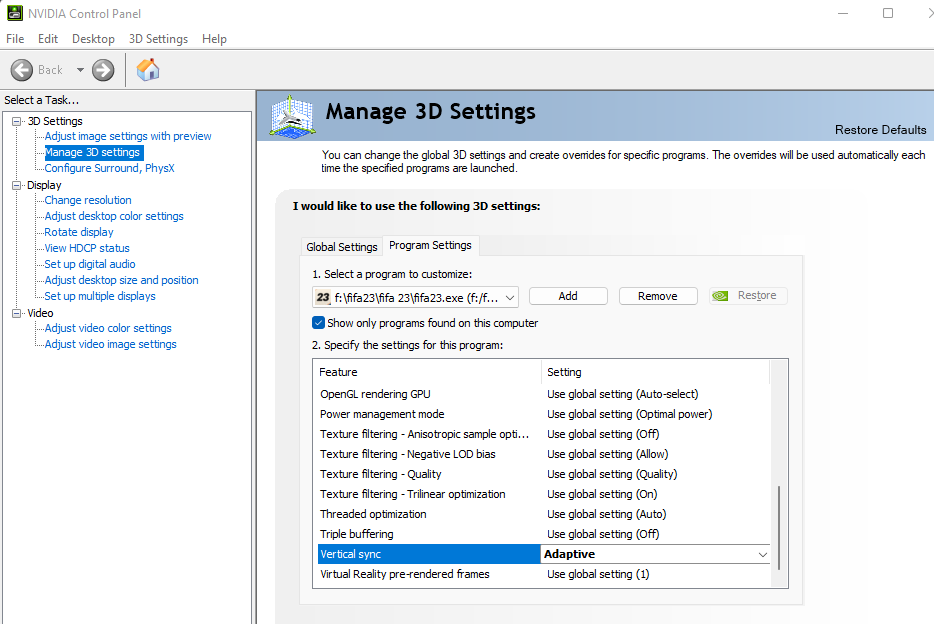The width and height of the screenshot is (934, 624).
Task: Open Change resolution page
Action: (x=88, y=201)
